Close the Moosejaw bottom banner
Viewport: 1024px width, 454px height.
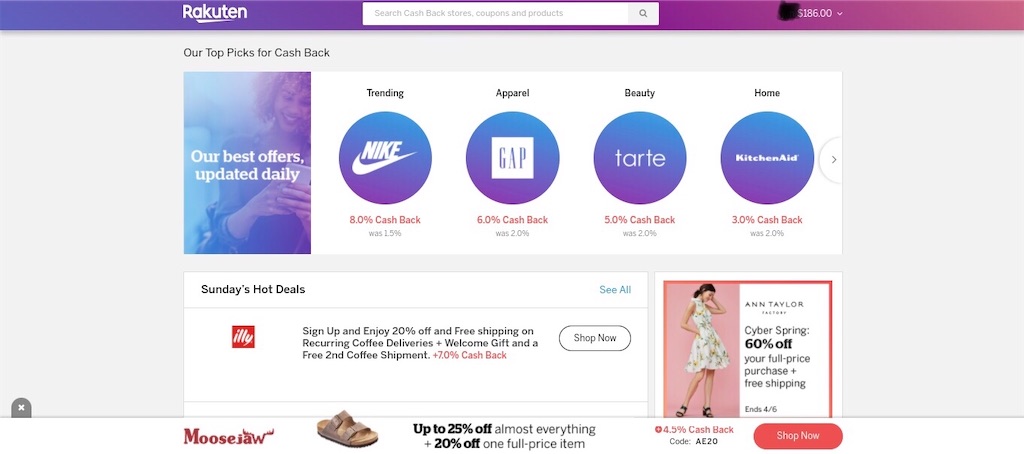21,408
